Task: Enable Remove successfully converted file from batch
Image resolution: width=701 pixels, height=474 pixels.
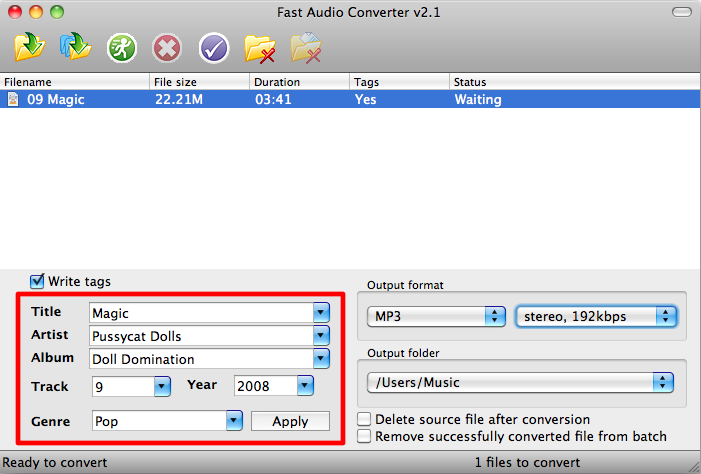Action: click(364, 436)
